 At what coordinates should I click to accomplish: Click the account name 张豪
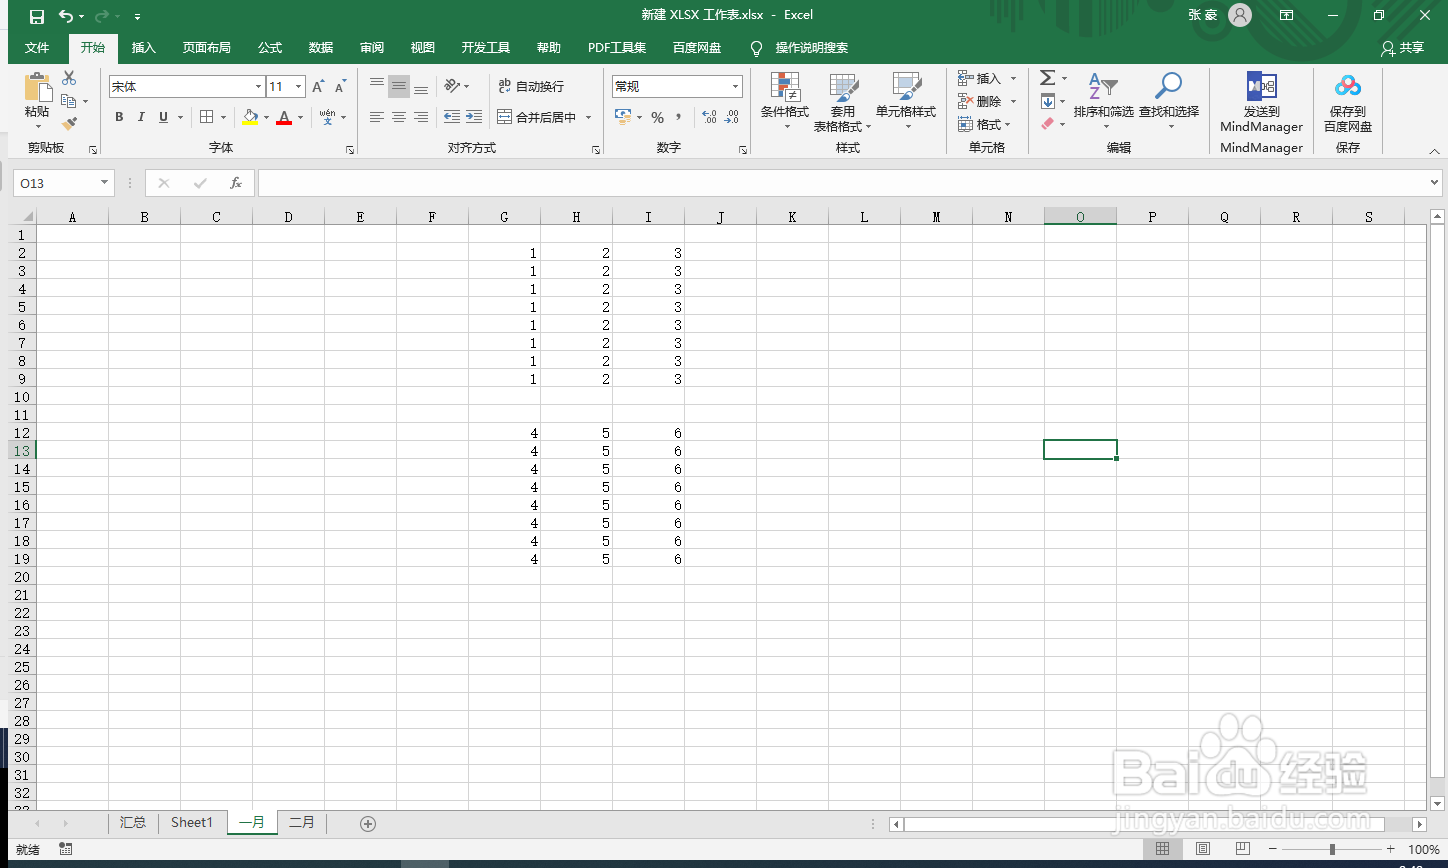pyautogui.click(x=1202, y=15)
